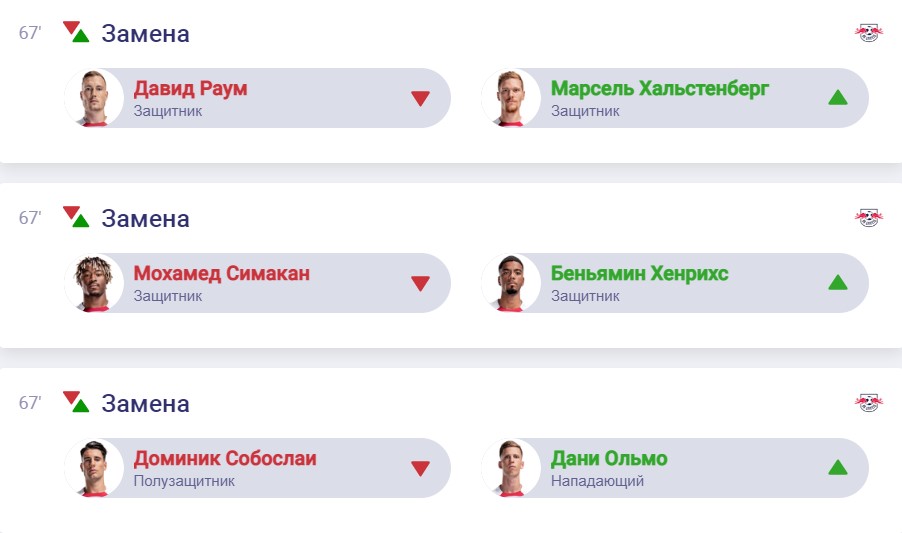Click green up arrow next to Дани Ольмо
Viewport: 902px width, 533px height.
(837, 468)
